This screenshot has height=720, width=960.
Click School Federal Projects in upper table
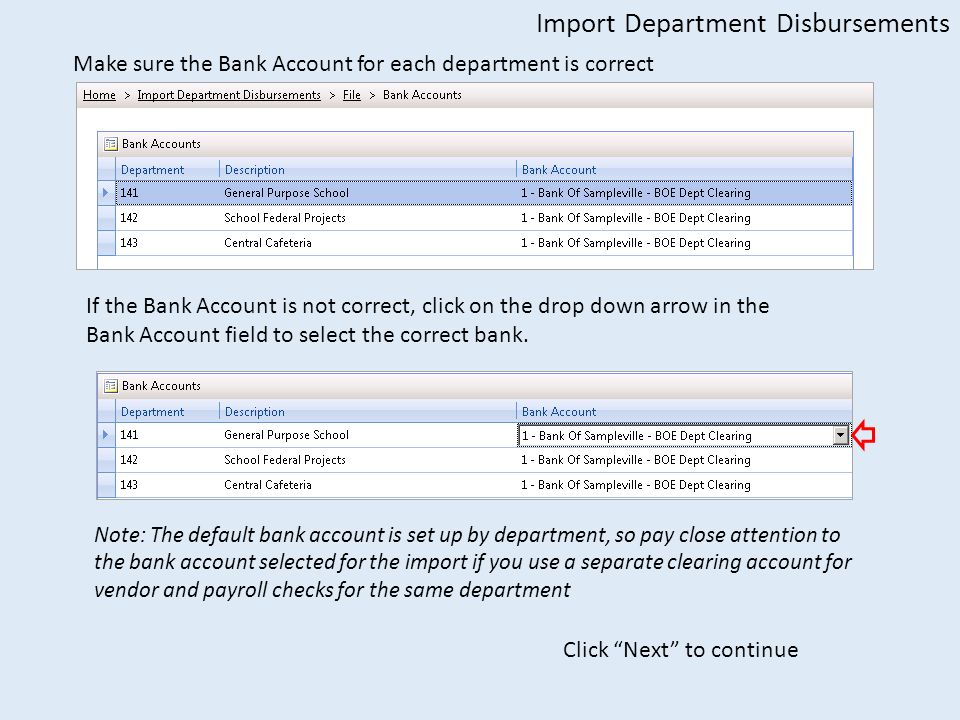tap(285, 218)
